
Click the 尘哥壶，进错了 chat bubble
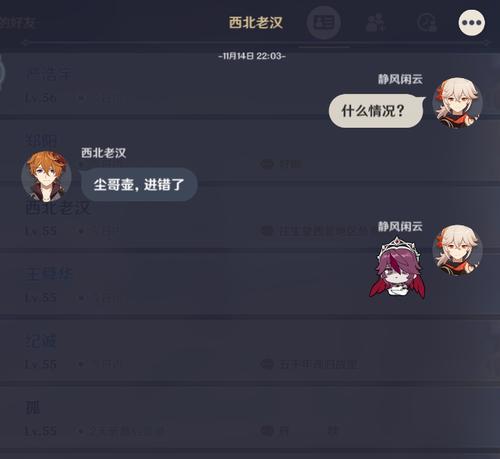139,185
